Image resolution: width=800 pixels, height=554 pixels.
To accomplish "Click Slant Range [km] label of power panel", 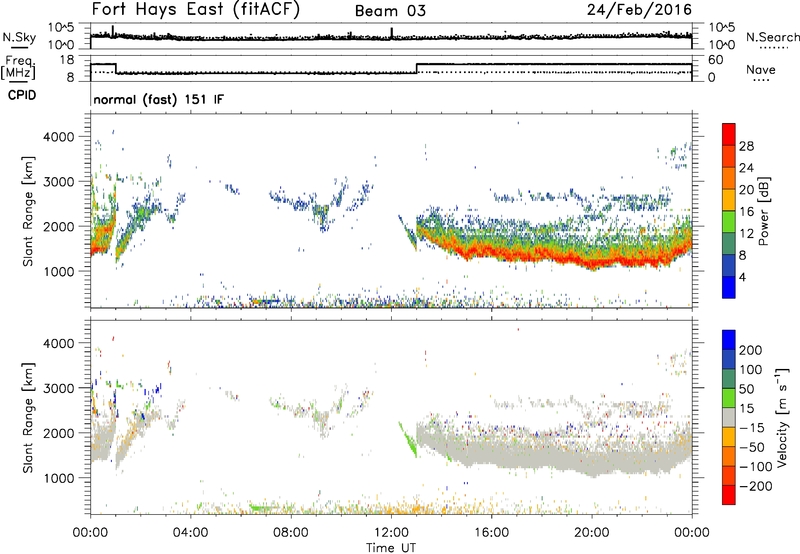I will pyautogui.click(x=28, y=211).
